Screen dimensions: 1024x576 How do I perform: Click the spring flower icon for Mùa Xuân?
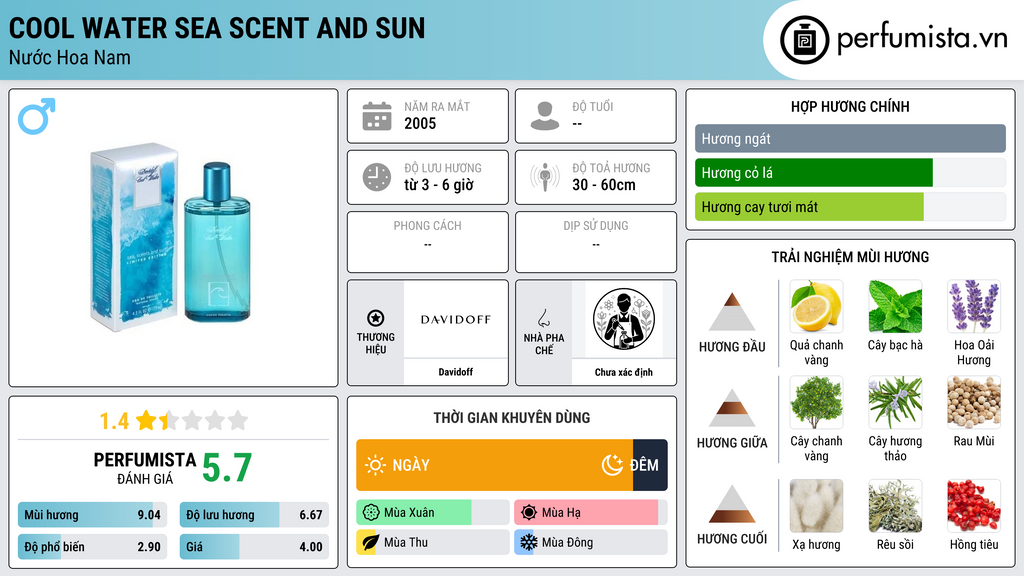pyautogui.click(x=371, y=513)
